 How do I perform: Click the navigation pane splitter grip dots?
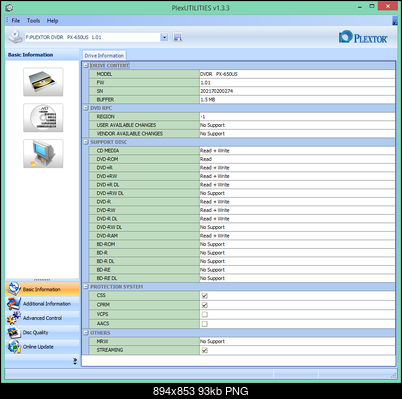(42, 280)
